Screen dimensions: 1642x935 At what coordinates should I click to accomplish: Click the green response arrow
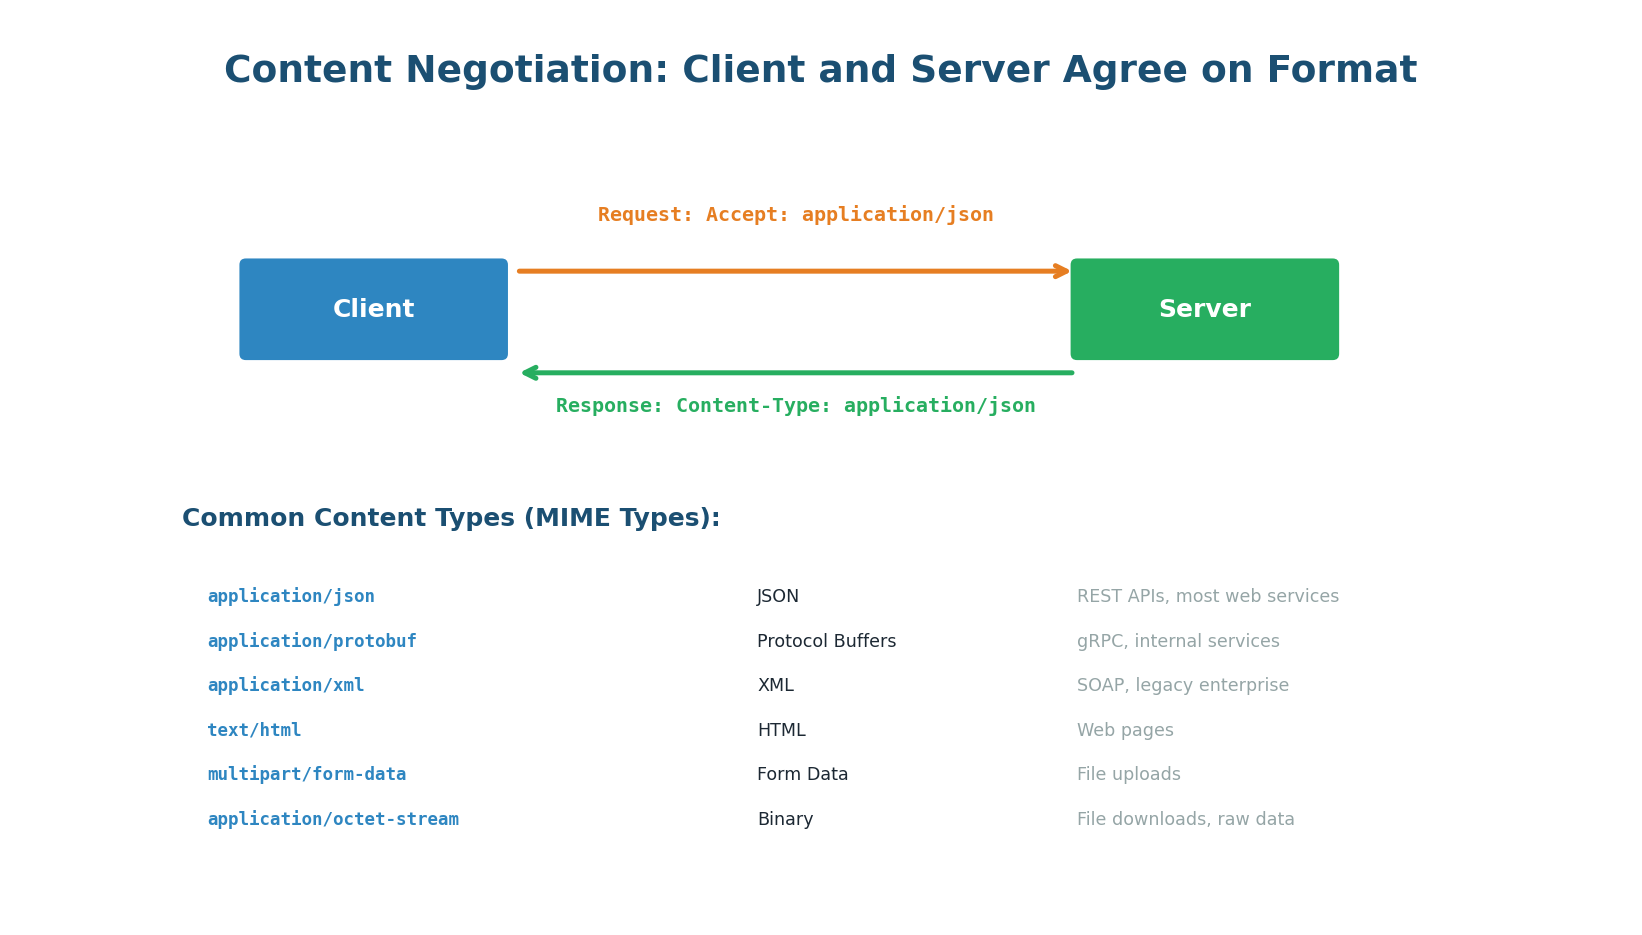795,371
